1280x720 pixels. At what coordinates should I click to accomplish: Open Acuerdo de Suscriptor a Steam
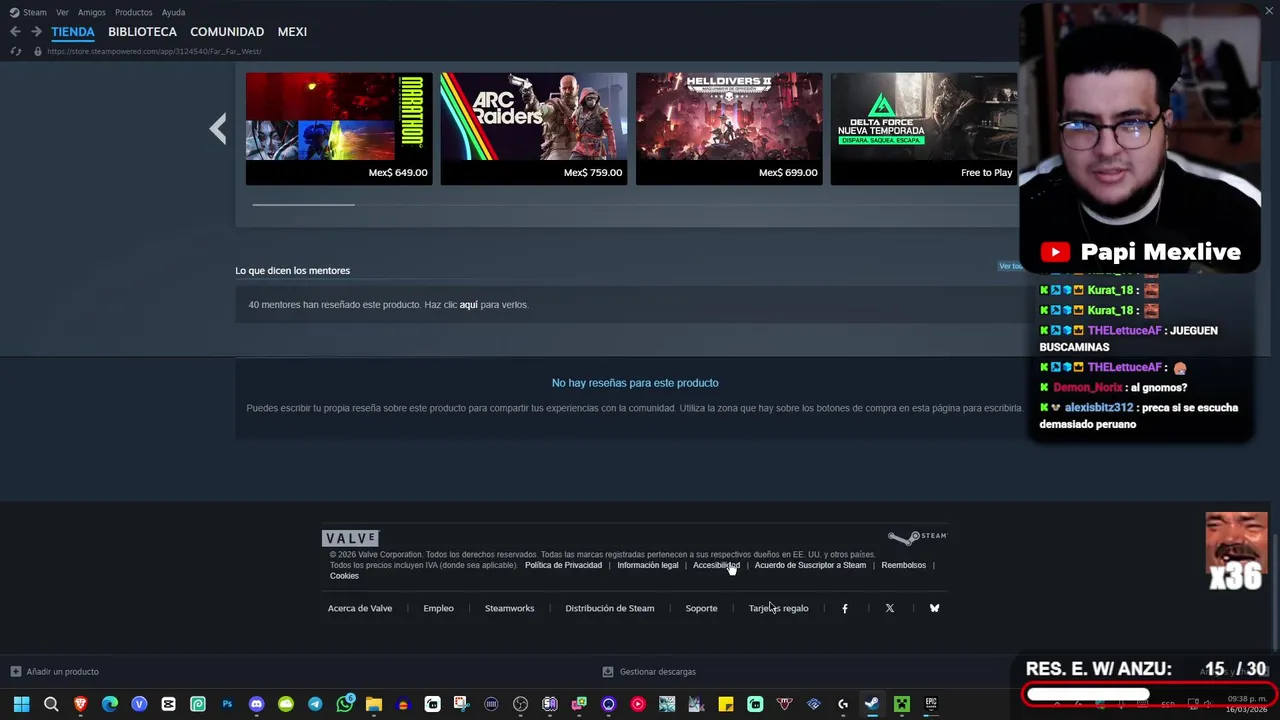[x=810, y=565]
